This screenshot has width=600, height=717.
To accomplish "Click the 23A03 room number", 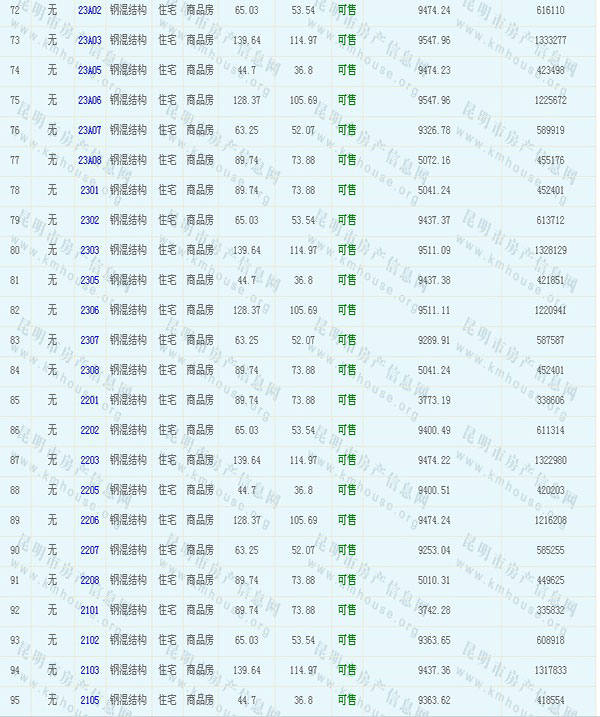I will click(89, 40).
